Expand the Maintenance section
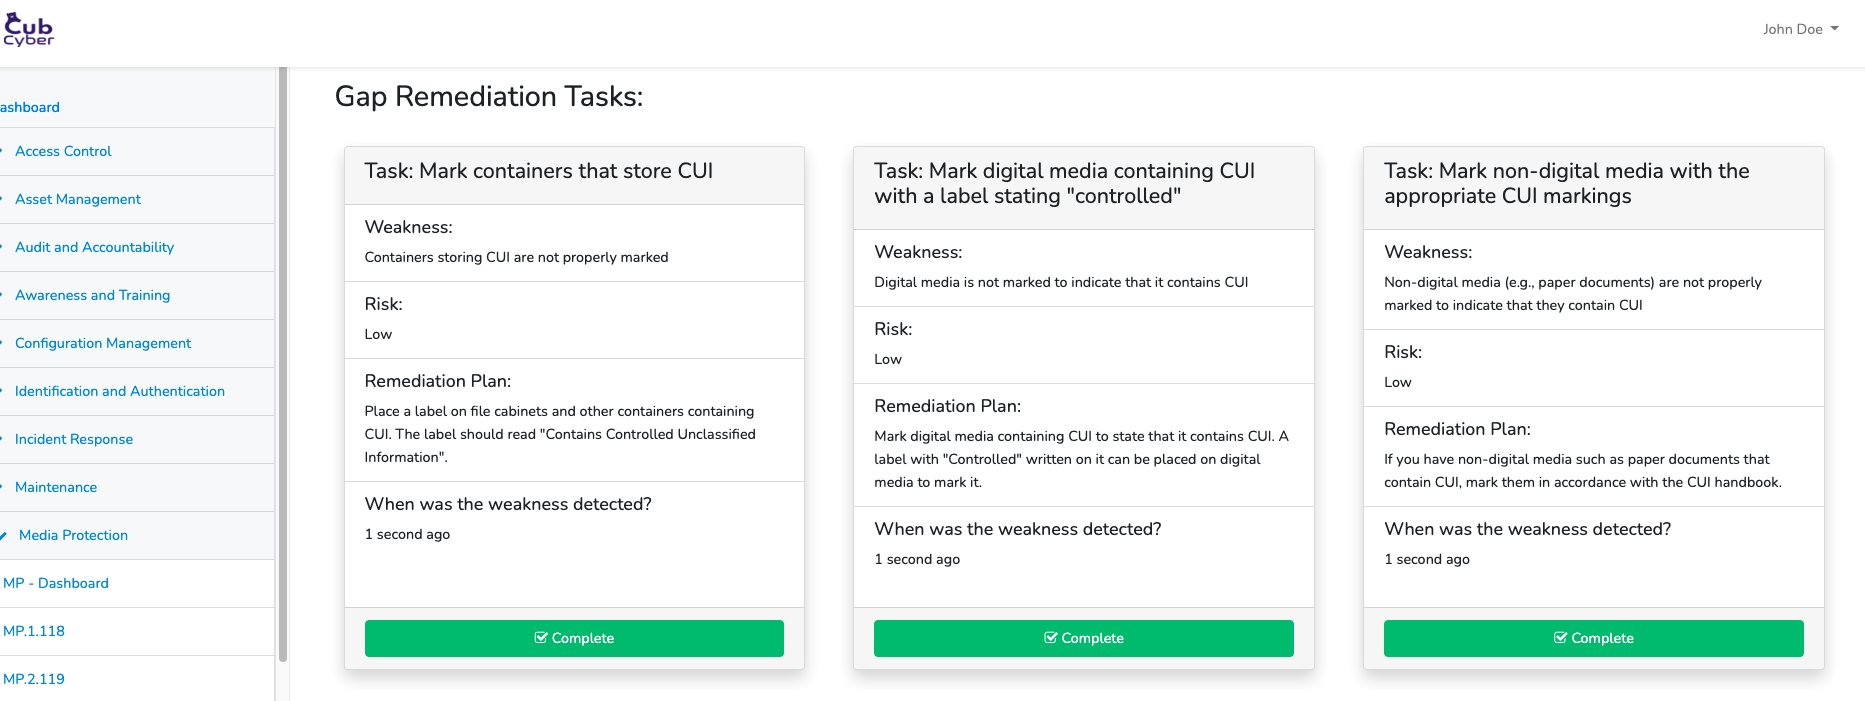 click(56, 487)
